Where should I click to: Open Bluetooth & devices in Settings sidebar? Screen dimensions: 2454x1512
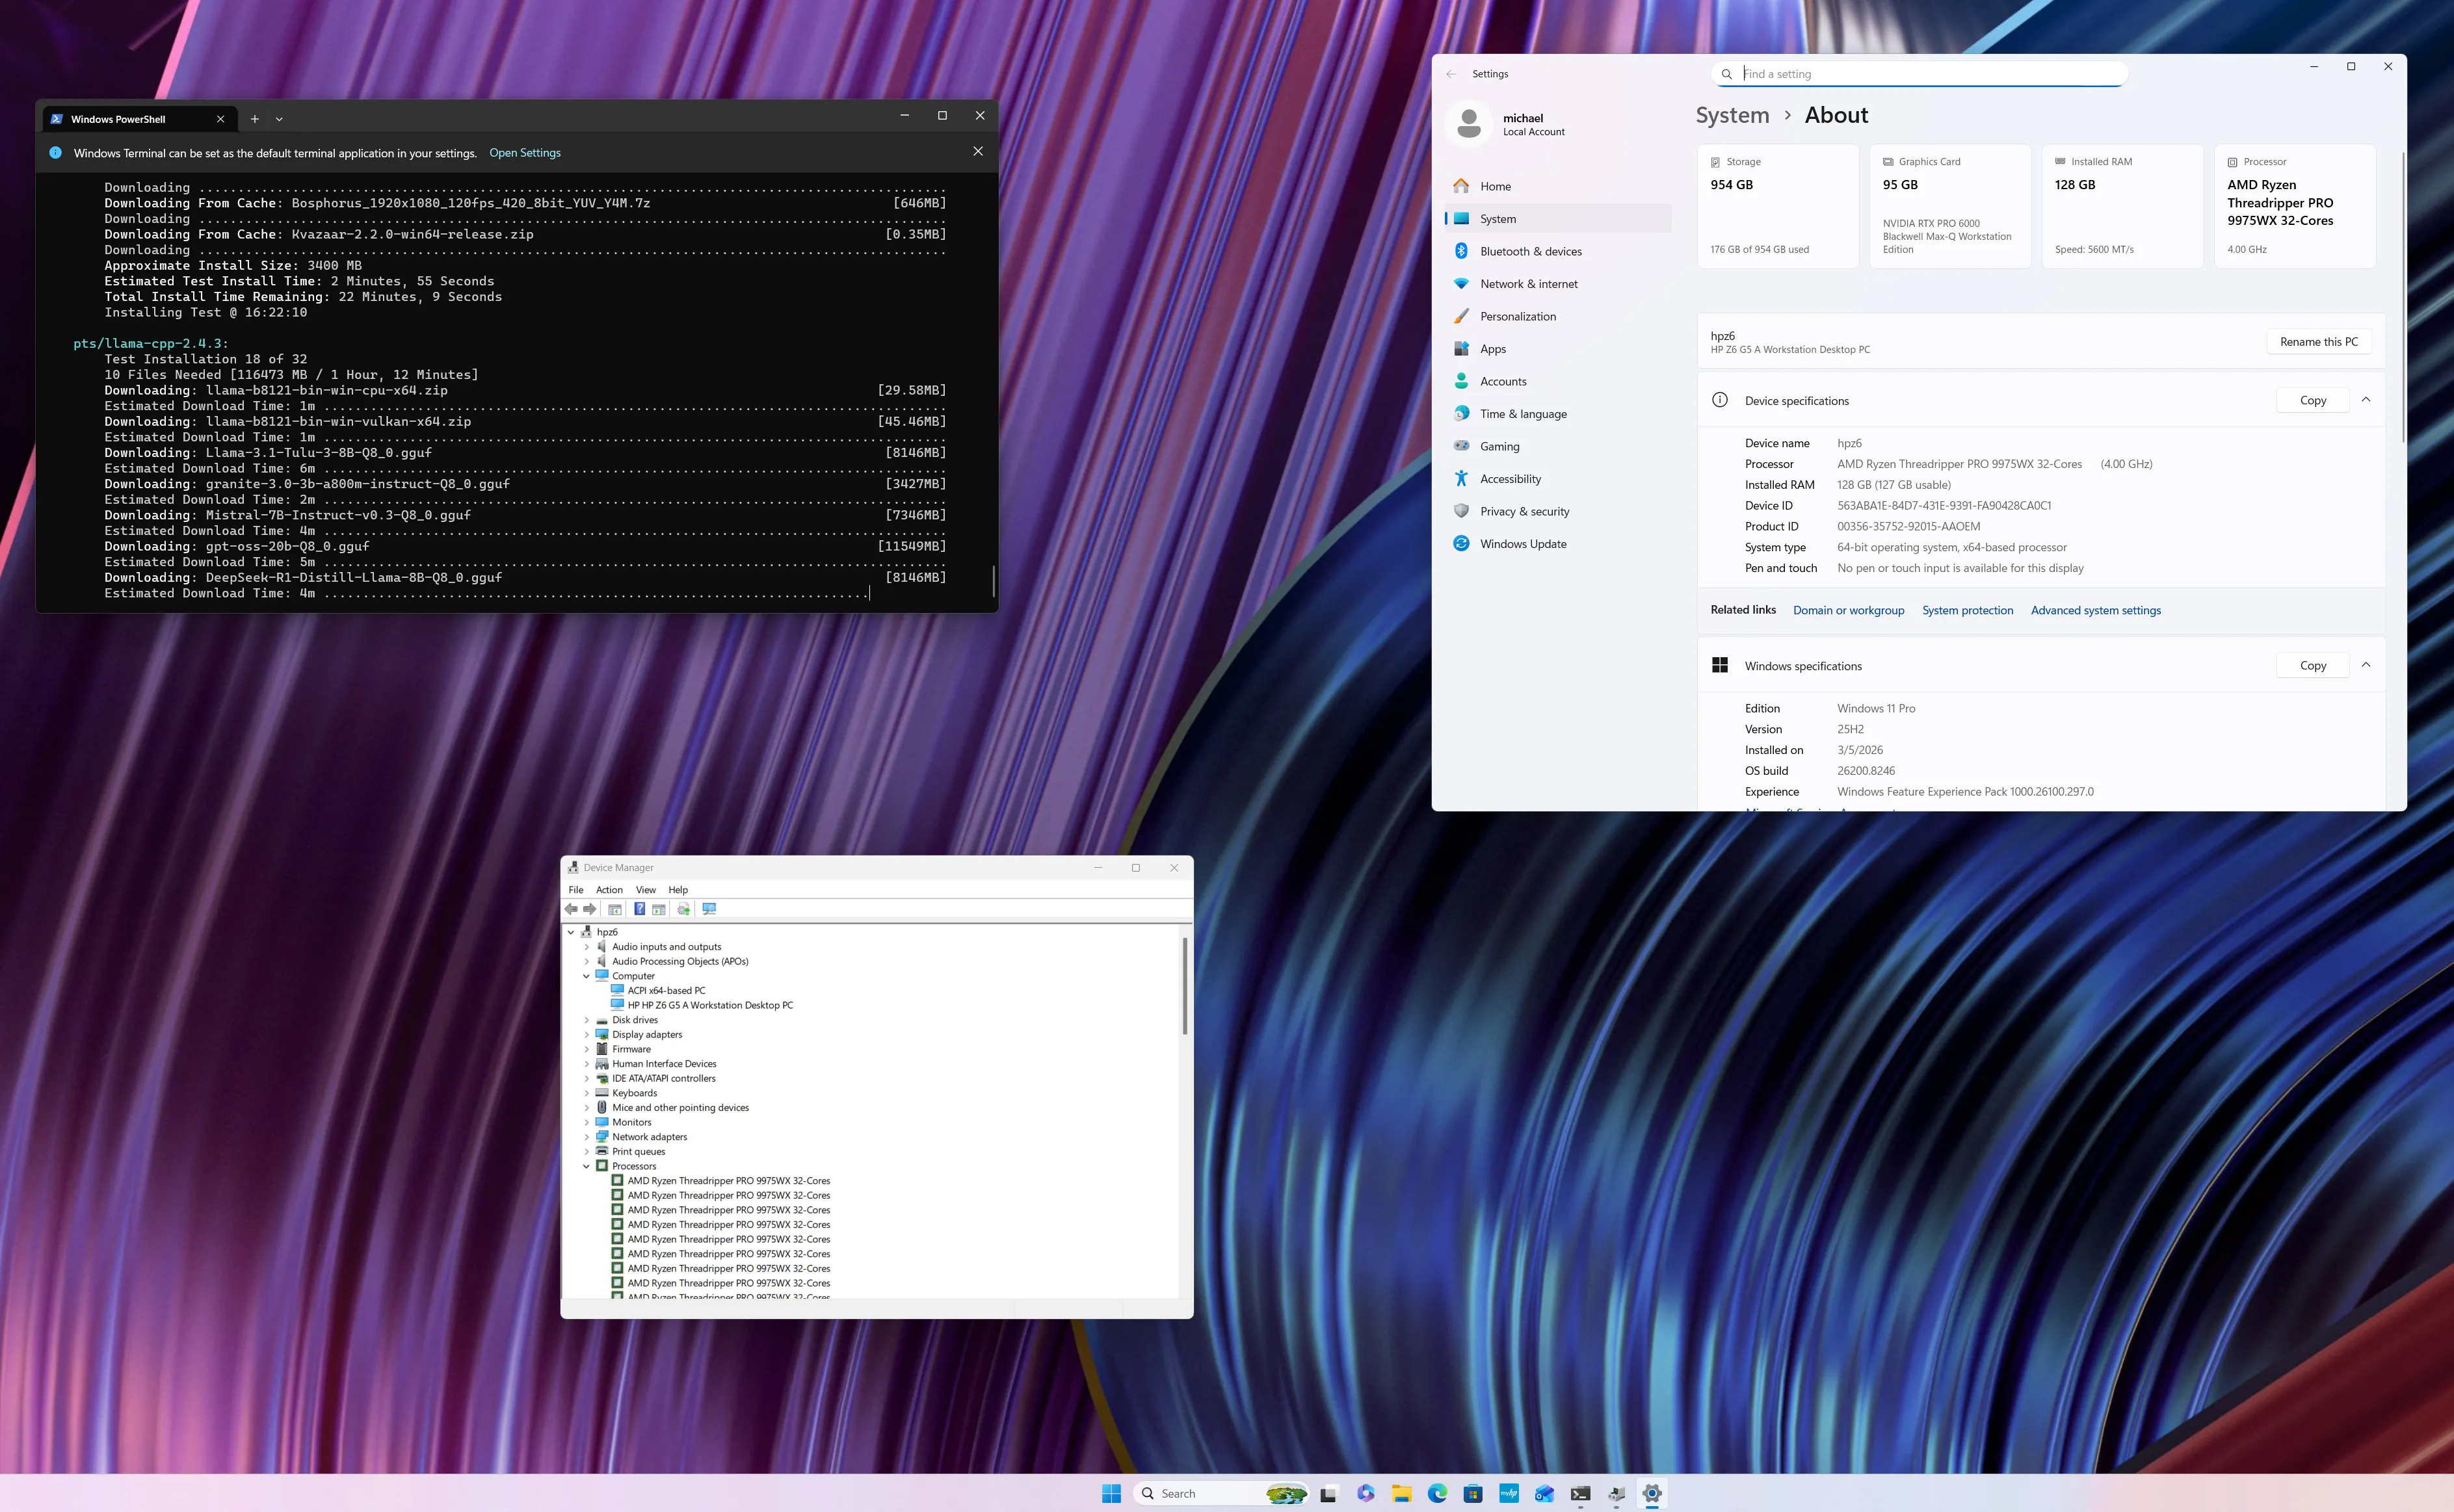[1530, 251]
